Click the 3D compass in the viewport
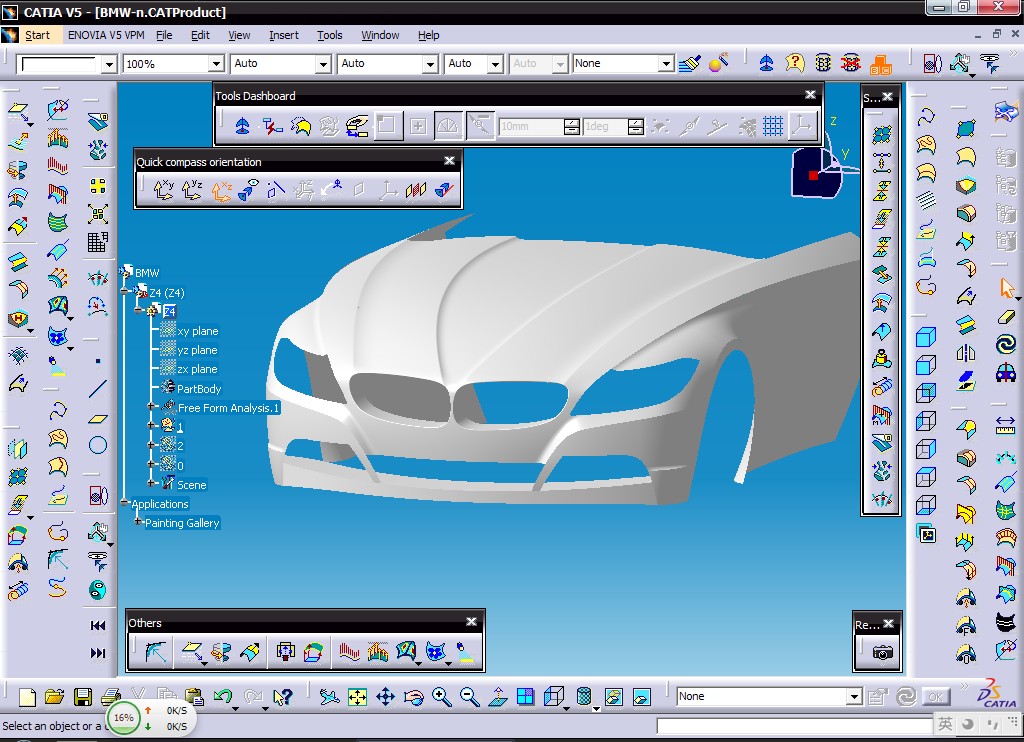 [815, 172]
